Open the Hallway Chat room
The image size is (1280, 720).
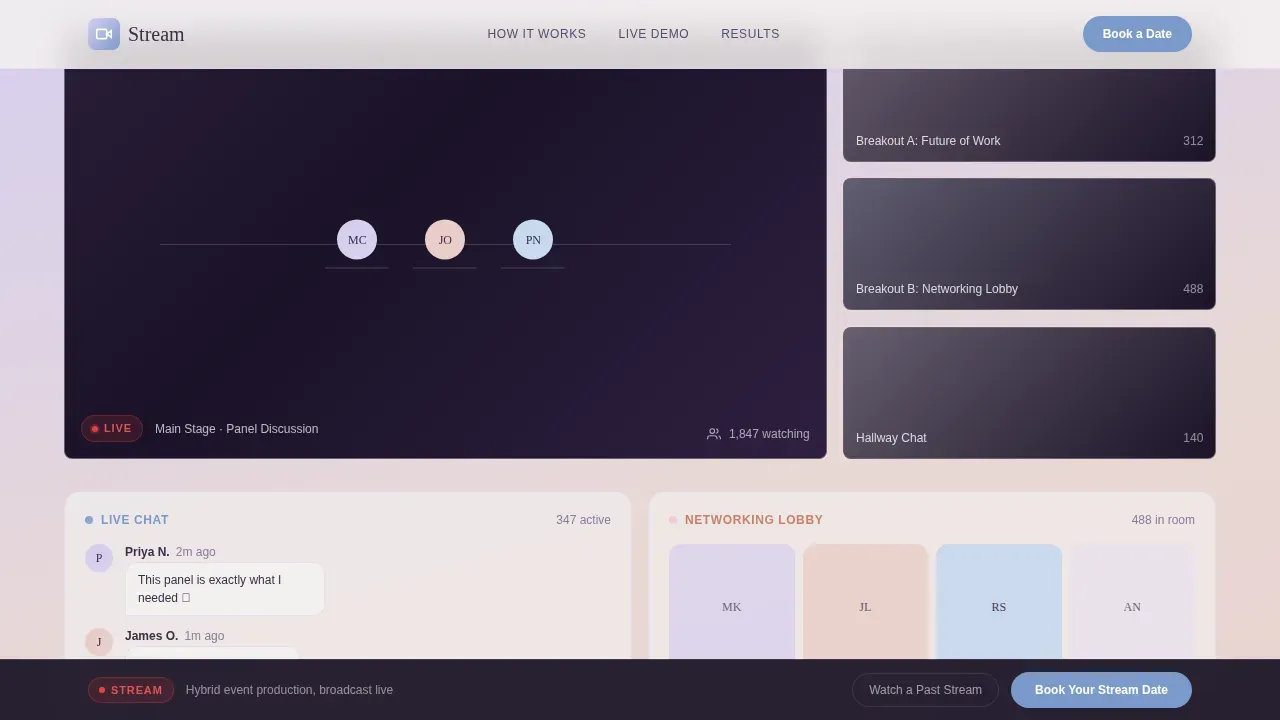(1029, 393)
